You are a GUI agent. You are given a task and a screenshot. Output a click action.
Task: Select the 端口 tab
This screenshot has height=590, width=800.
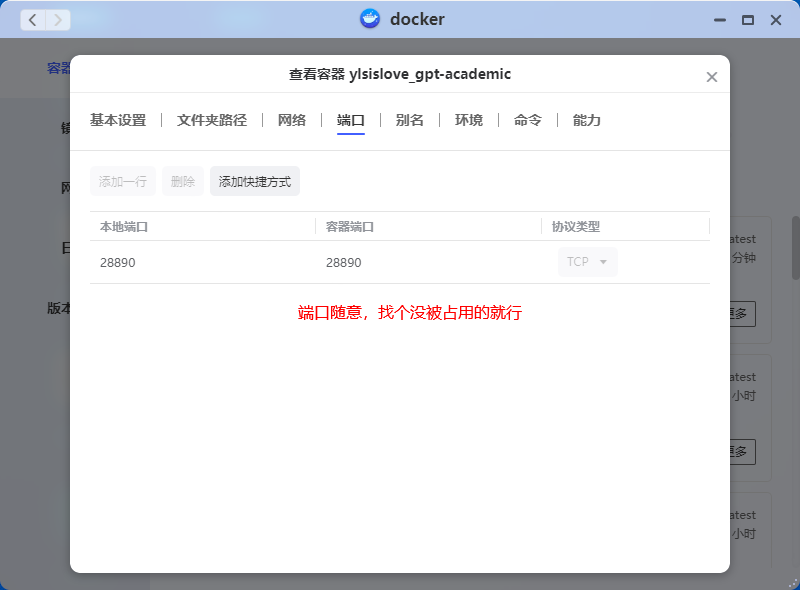(351, 120)
